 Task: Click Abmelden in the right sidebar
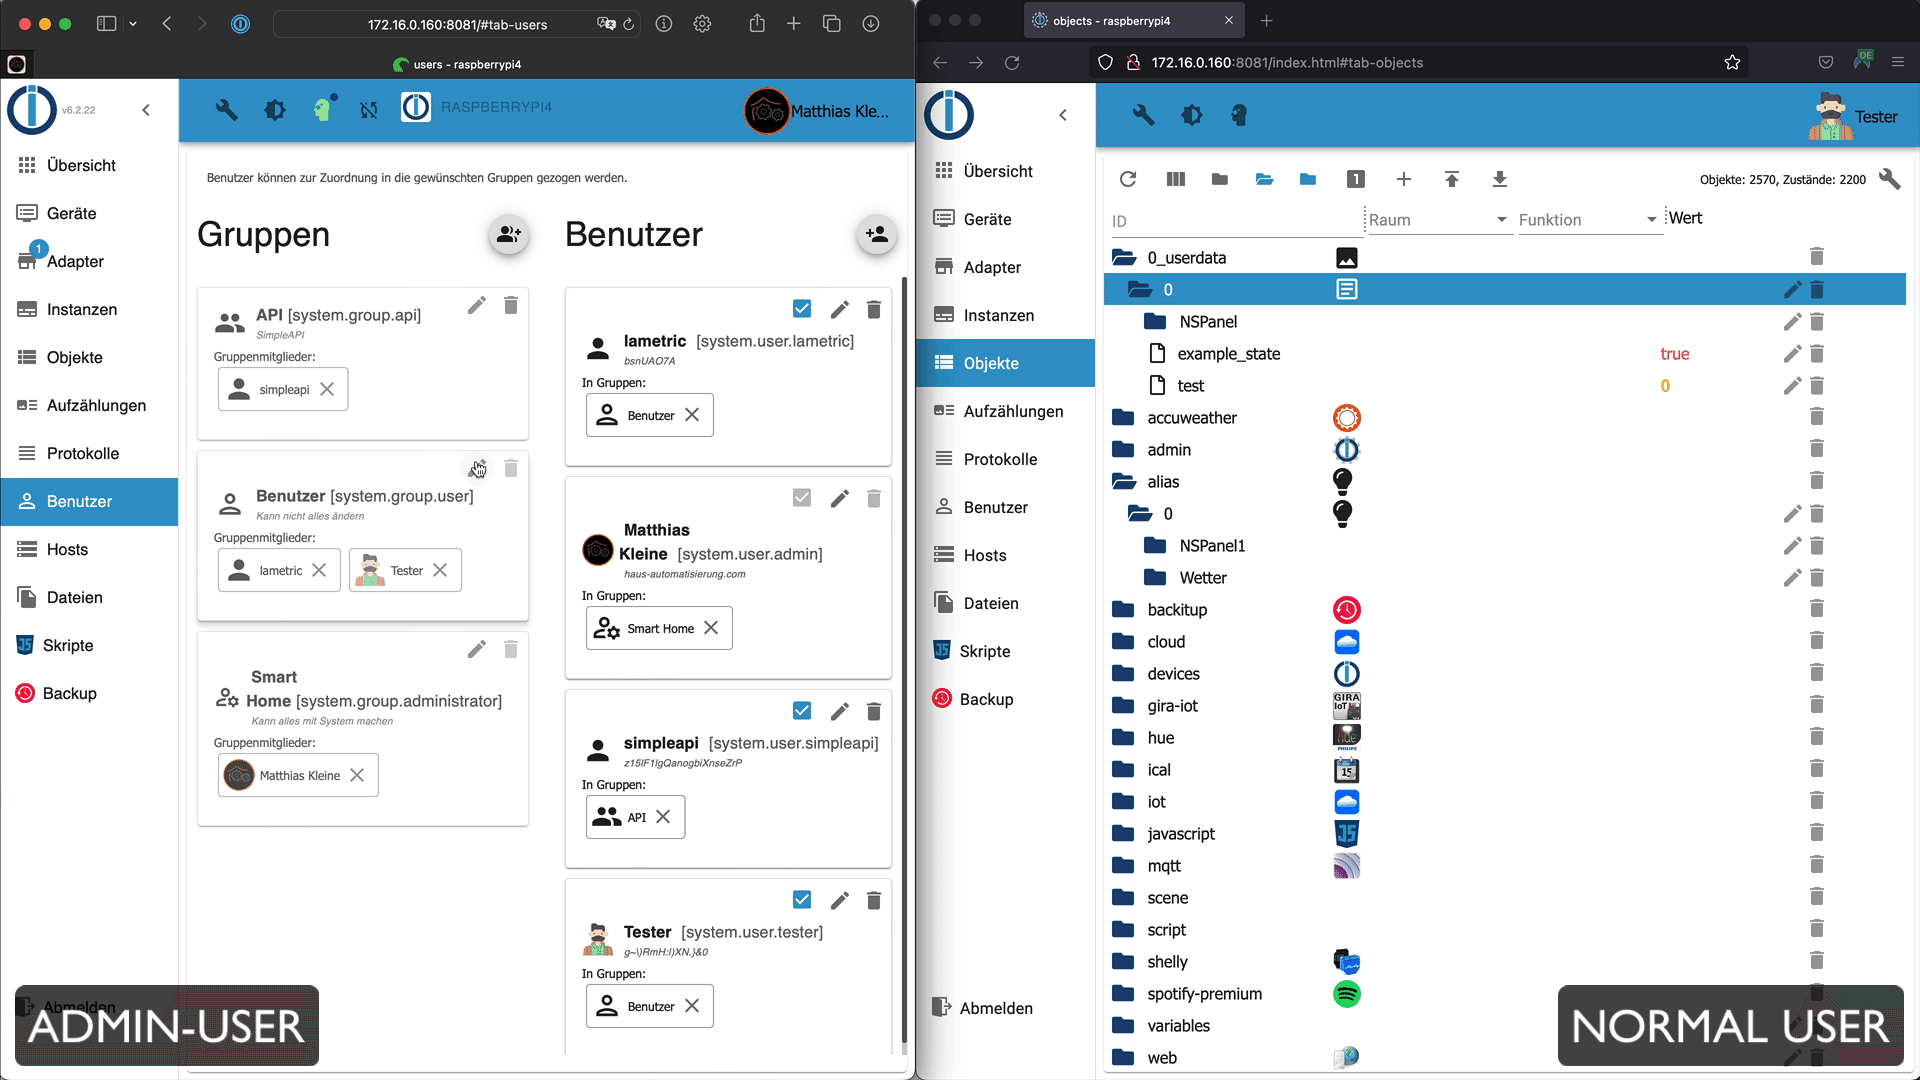pos(996,1008)
